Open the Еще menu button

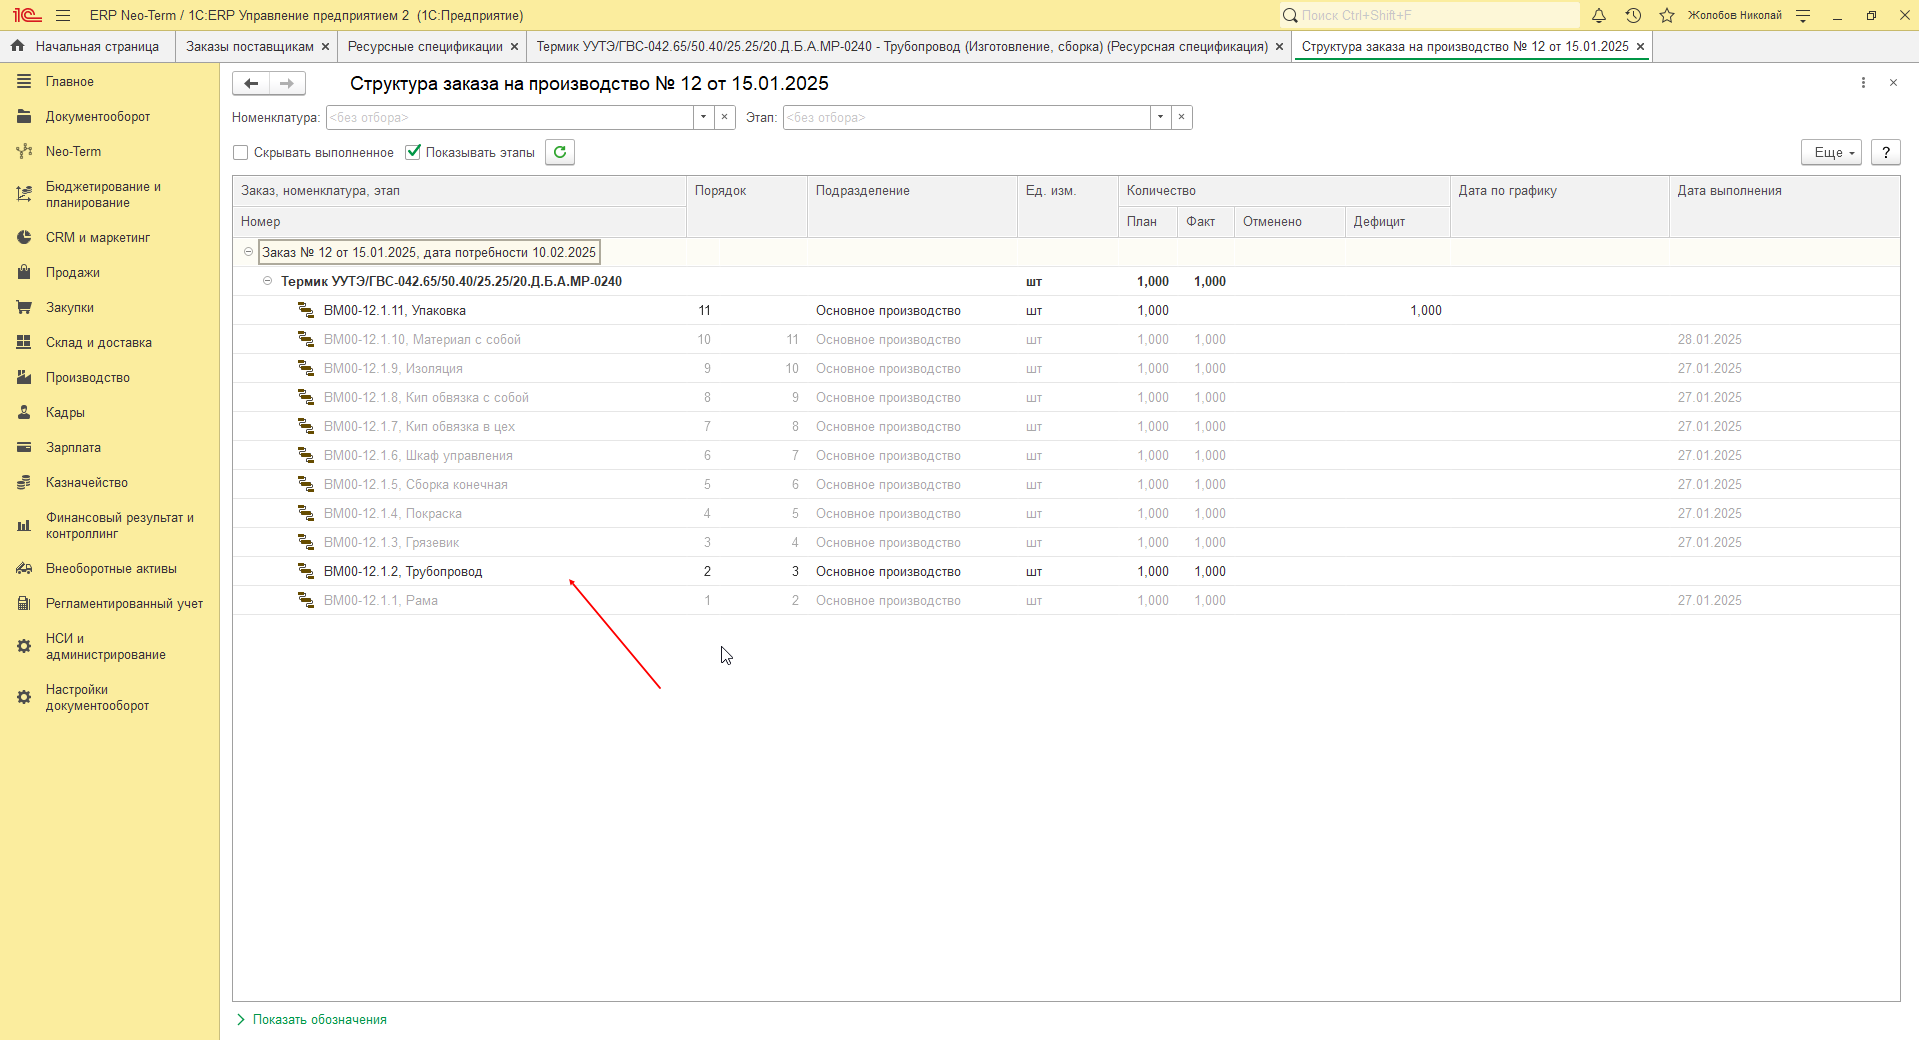tap(1831, 152)
